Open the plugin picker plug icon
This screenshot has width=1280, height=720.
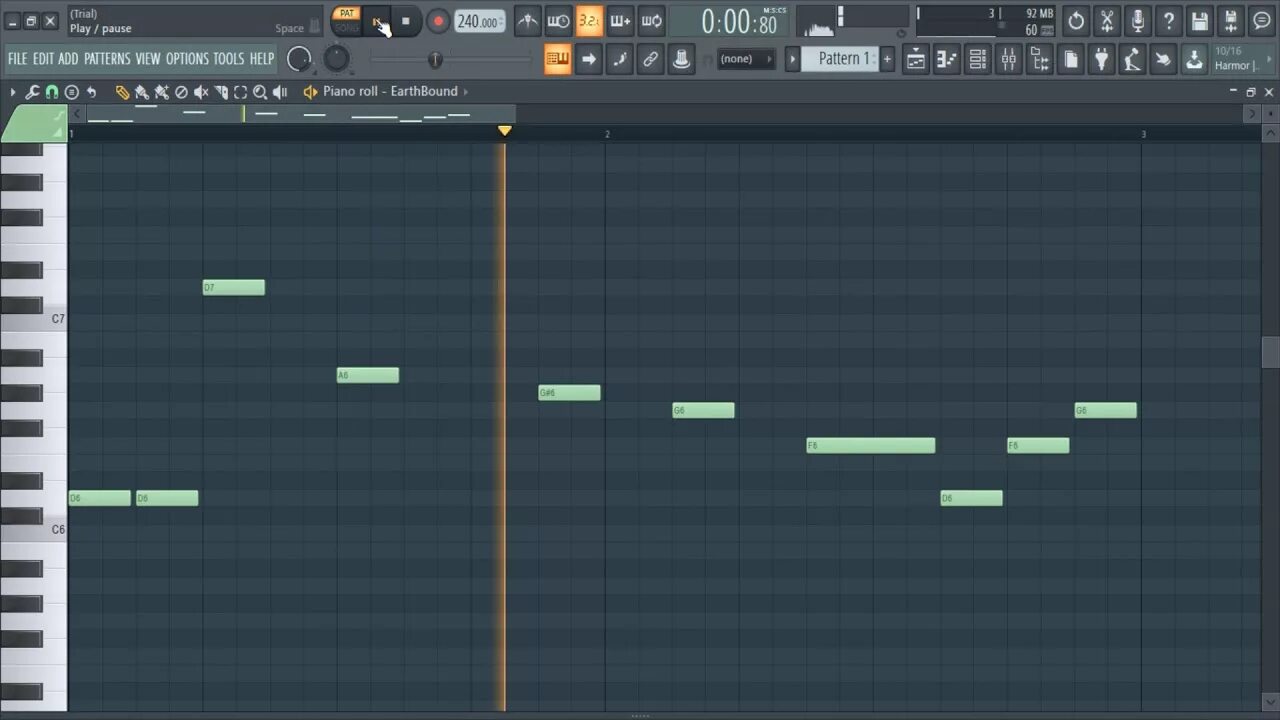pos(1101,59)
